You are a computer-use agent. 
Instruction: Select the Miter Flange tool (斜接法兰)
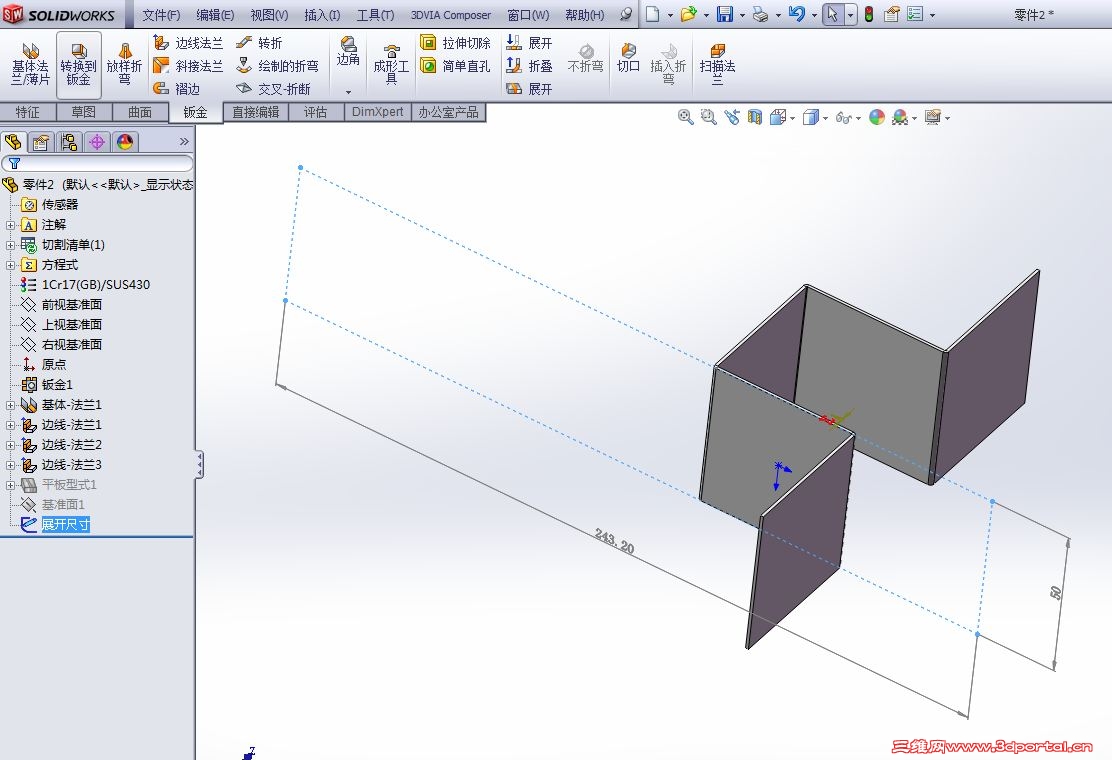pos(189,66)
